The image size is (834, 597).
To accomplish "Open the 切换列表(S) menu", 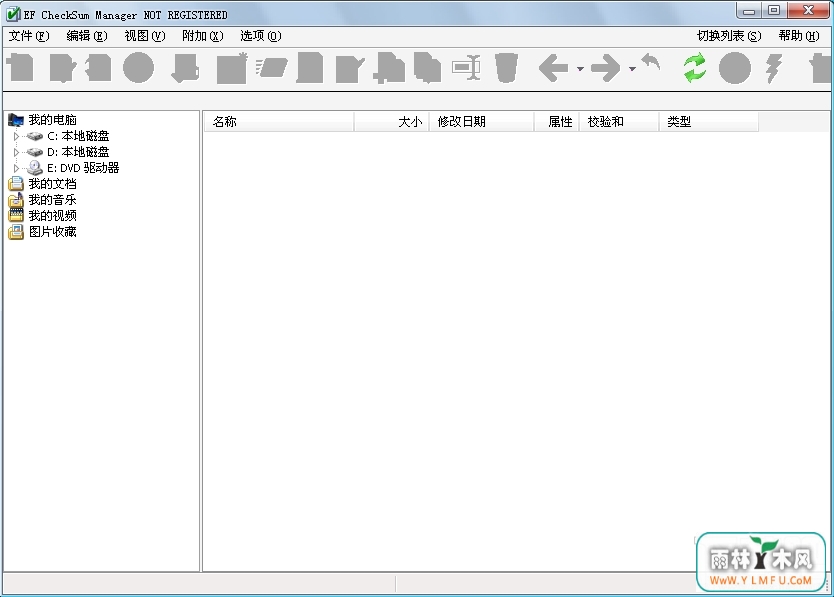I will [729, 36].
